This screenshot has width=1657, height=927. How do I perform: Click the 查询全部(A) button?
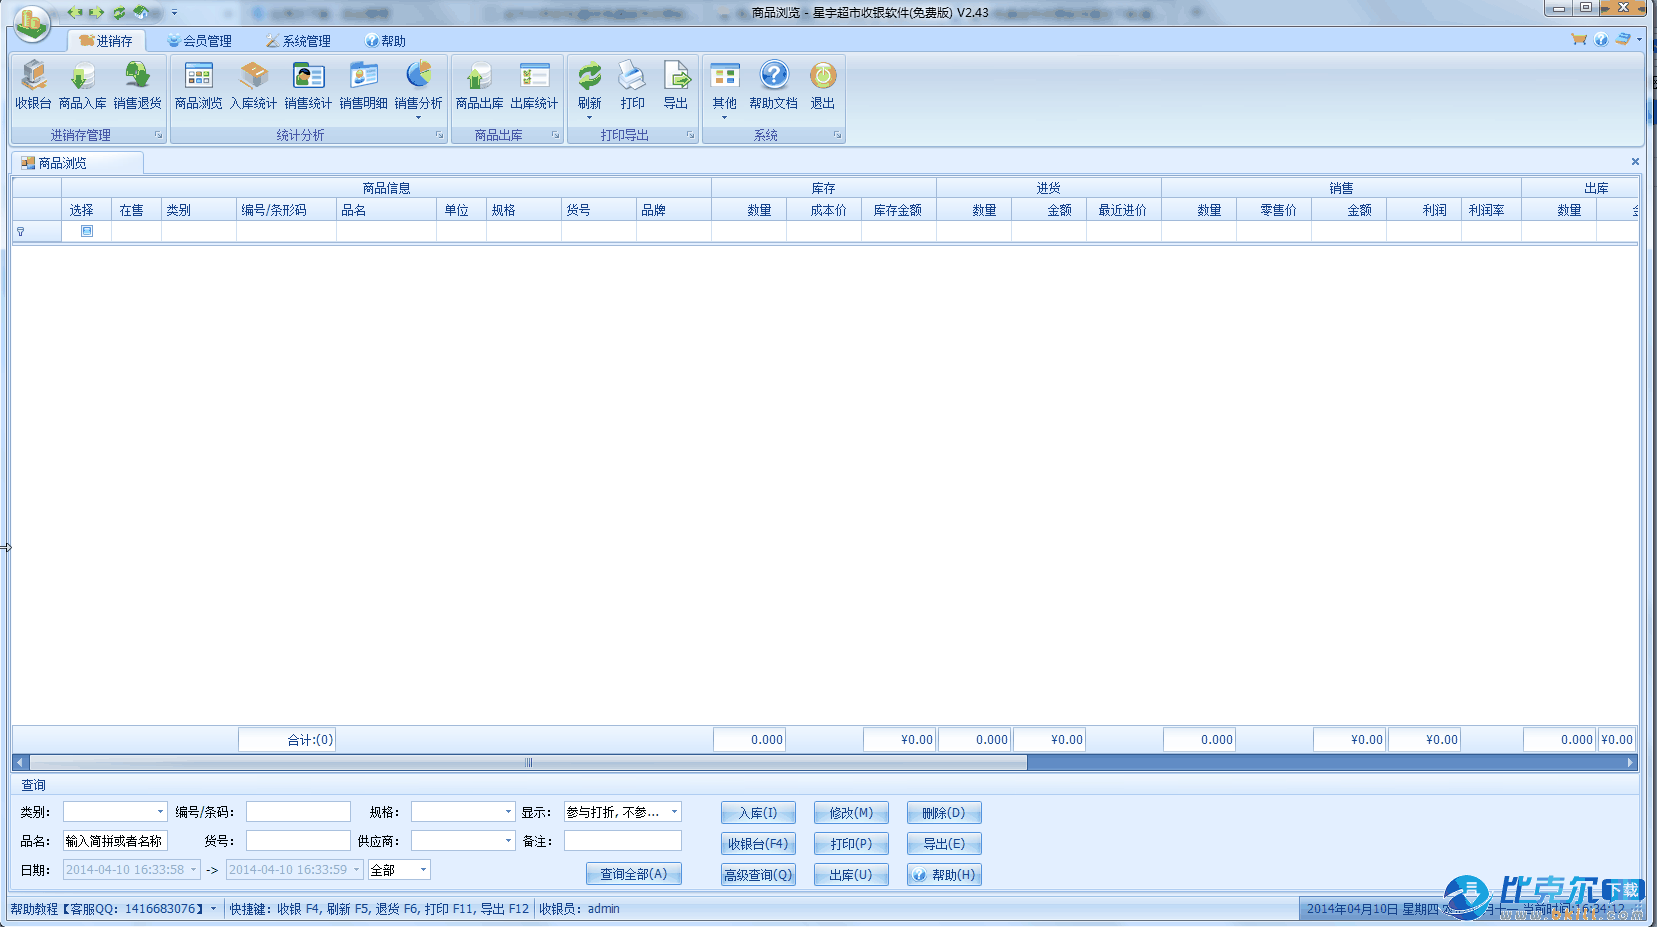click(633, 874)
